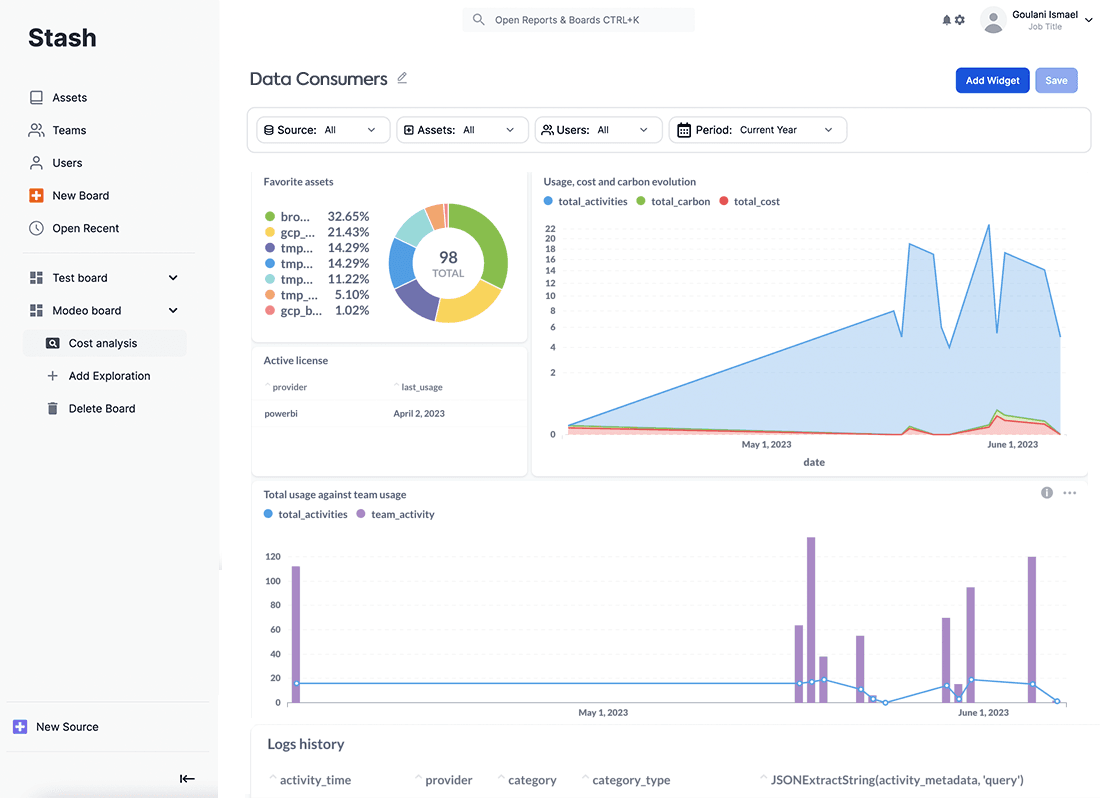1100x798 pixels.
Task: Select Cost analysis under Modeo board
Action: coord(102,343)
